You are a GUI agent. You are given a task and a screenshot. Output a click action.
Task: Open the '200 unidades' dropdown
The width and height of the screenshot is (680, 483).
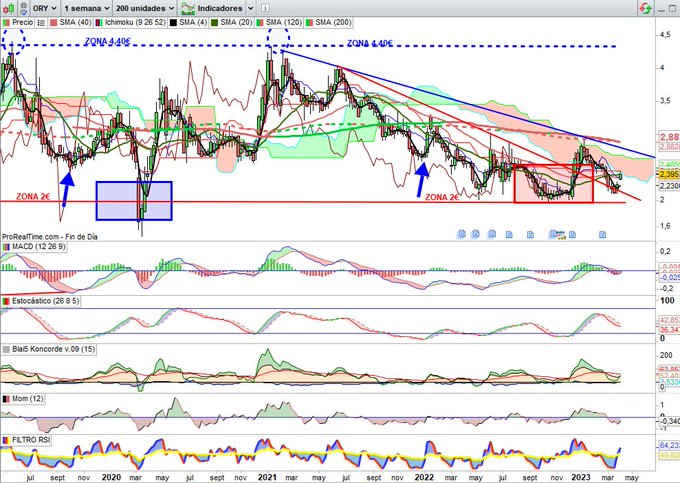(x=145, y=8)
